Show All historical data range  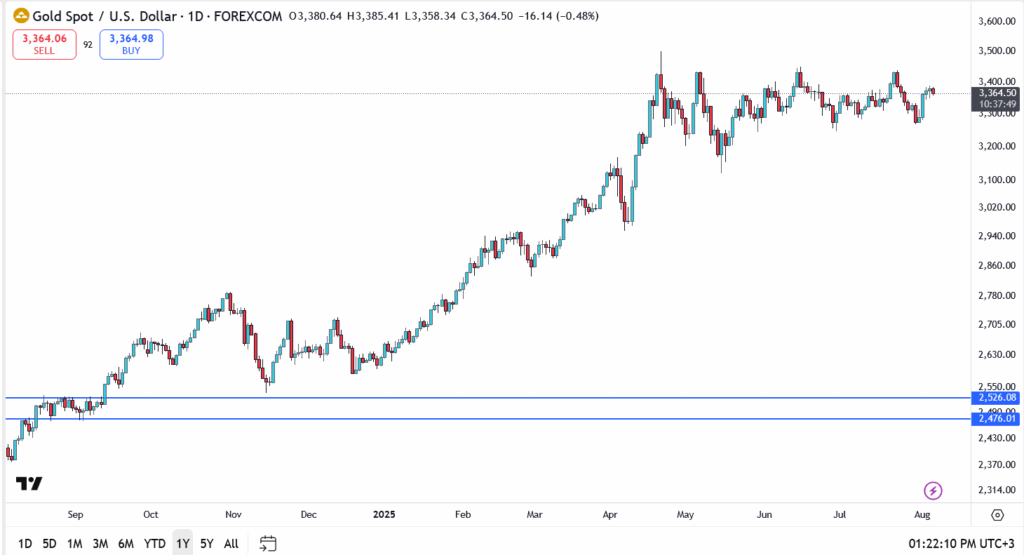(x=231, y=543)
